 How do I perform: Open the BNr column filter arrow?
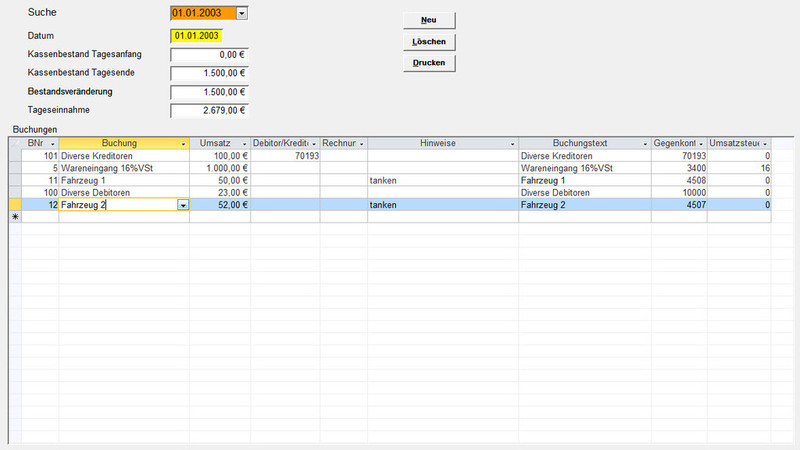pyautogui.click(x=53, y=144)
